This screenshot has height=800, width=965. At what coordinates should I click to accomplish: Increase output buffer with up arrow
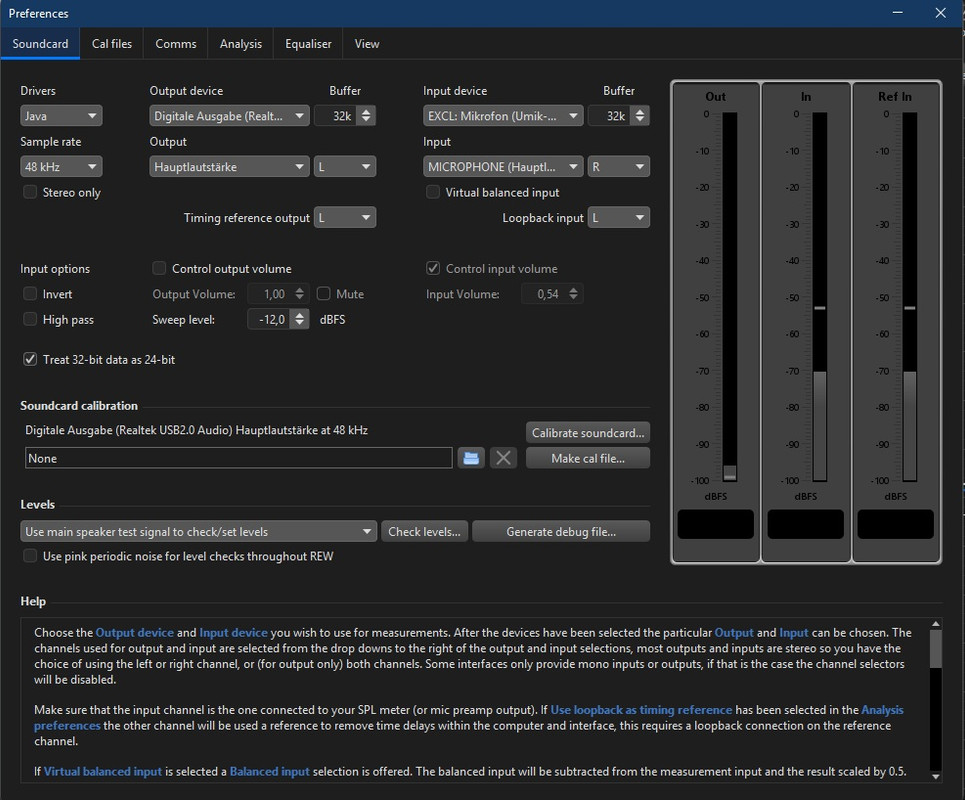366,111
